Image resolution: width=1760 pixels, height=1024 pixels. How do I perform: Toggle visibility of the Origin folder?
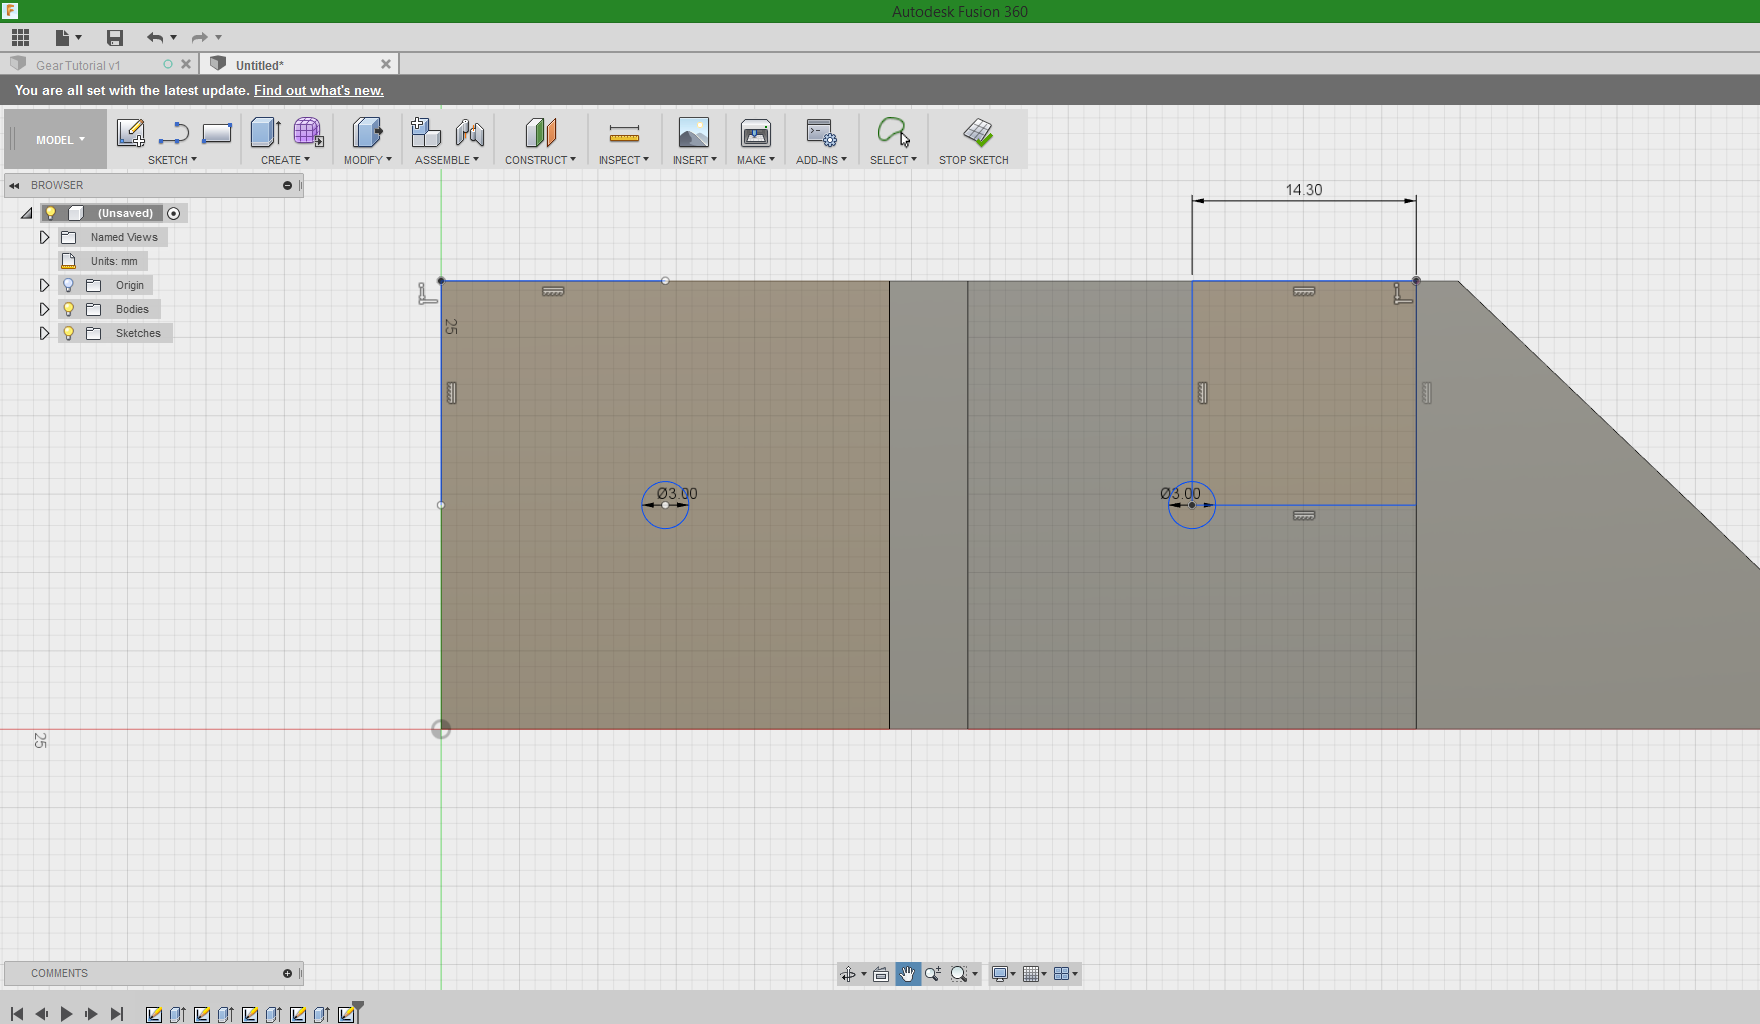click(69, 285)
